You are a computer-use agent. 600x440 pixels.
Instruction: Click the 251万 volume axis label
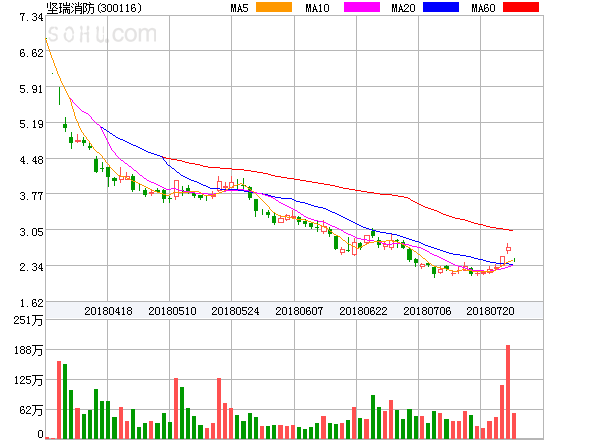tap(28, 320)
